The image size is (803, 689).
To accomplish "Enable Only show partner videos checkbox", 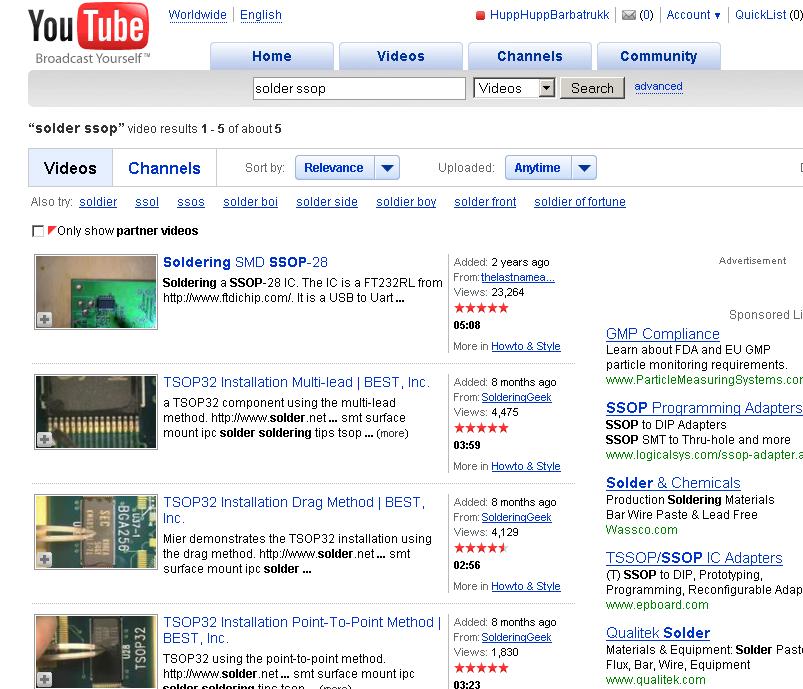I will pos(38,231).
